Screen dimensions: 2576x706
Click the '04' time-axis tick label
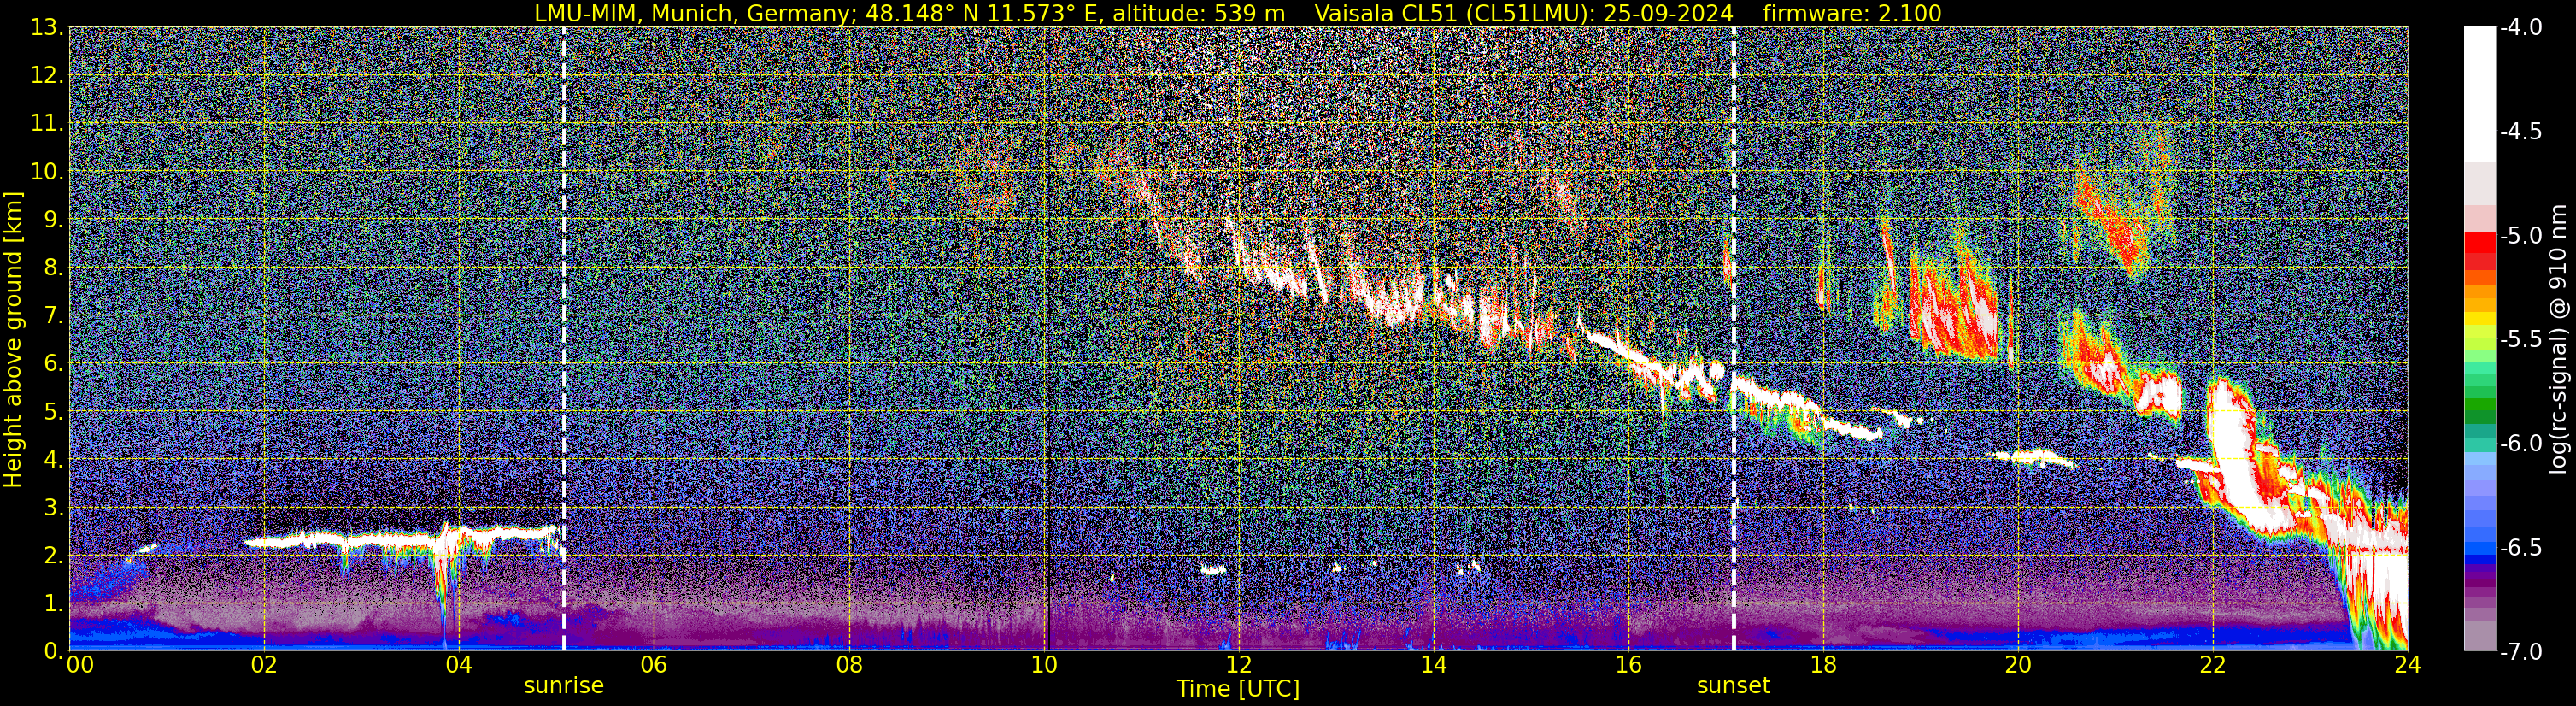point(458,665)
